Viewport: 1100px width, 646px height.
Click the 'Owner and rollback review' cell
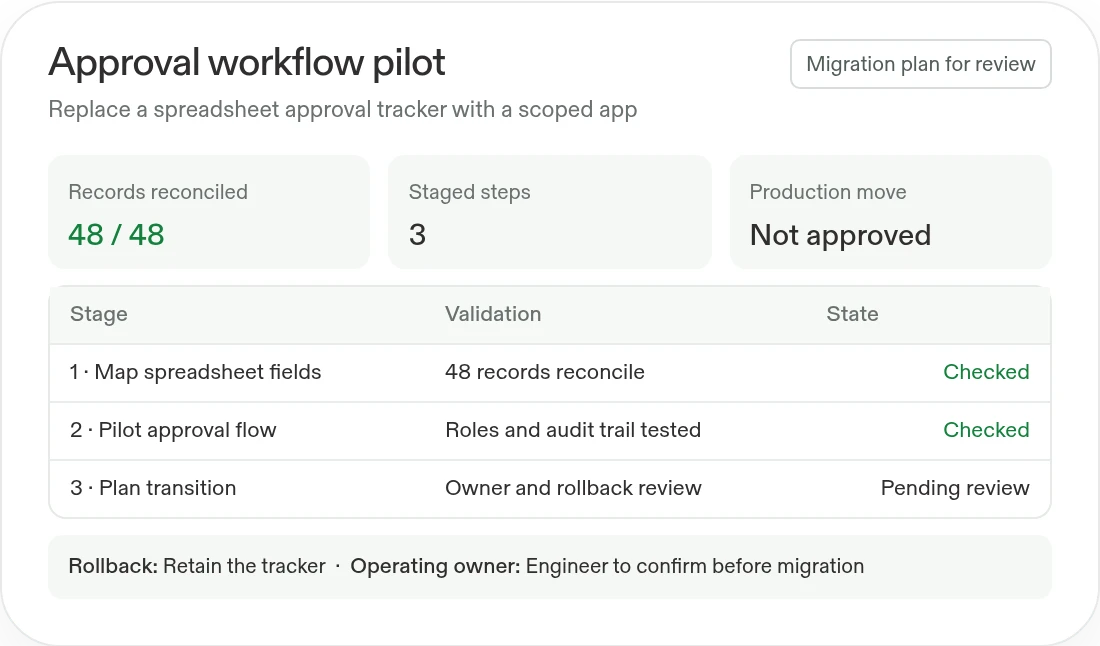tap(573, 488)
